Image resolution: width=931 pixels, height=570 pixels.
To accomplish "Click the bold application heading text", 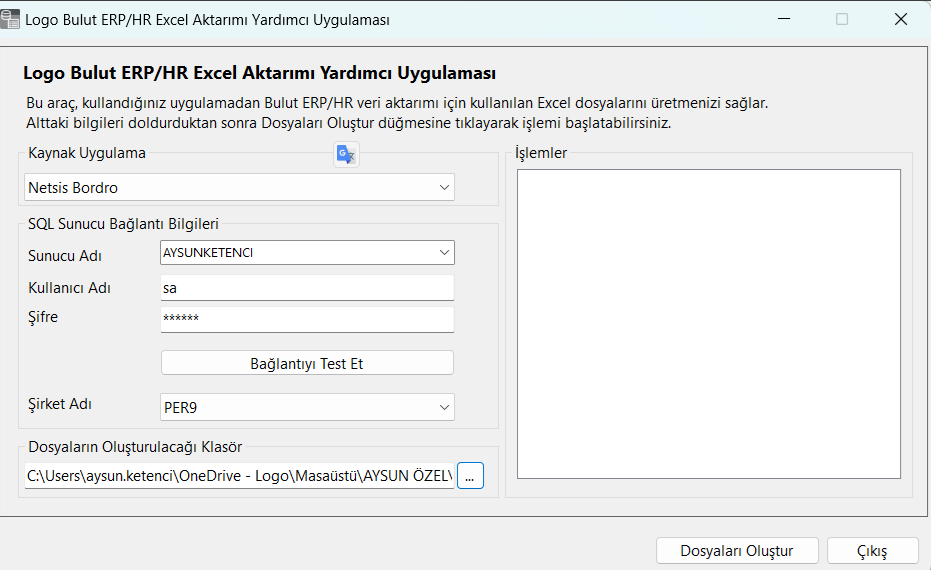I will [259, 73].
